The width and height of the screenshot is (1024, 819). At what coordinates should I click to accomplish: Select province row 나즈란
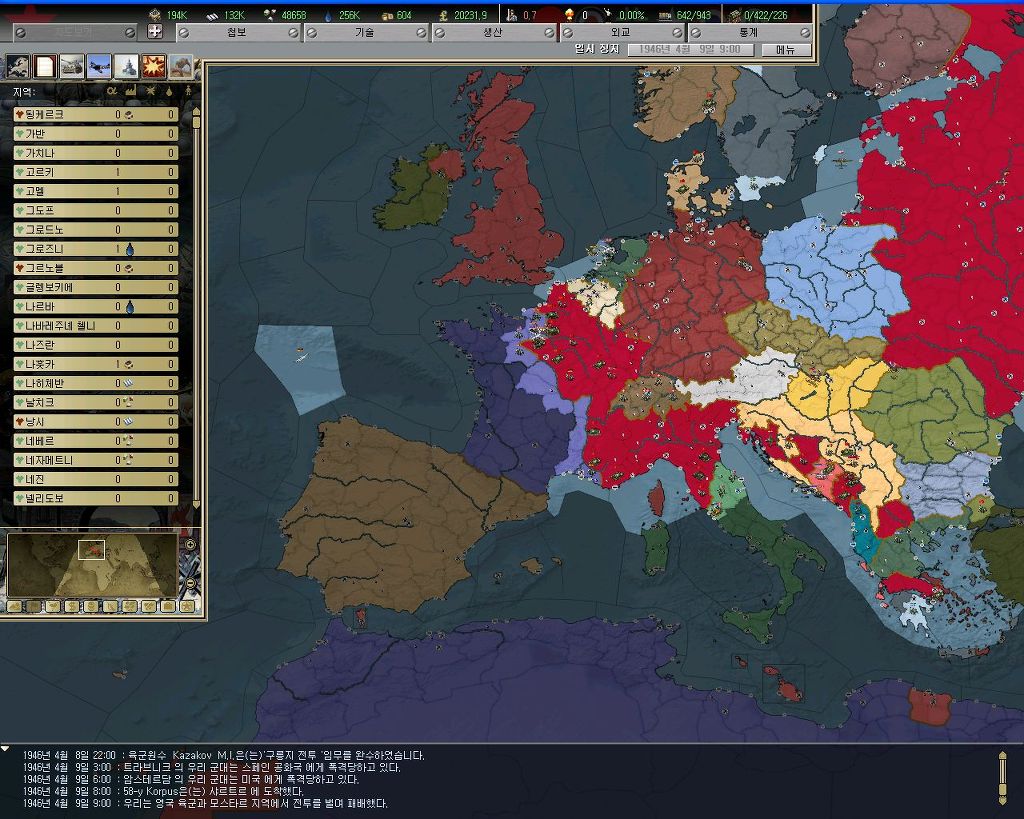(x=96, y=345)
